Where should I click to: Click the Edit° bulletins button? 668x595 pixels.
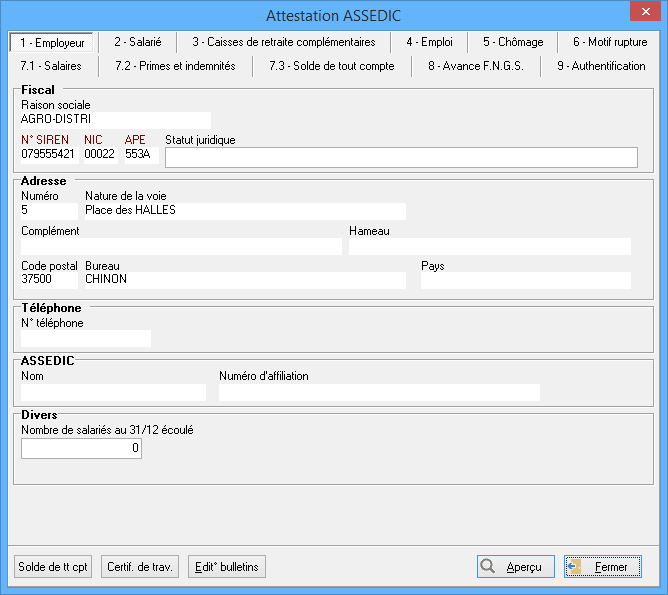coord(227,567)
